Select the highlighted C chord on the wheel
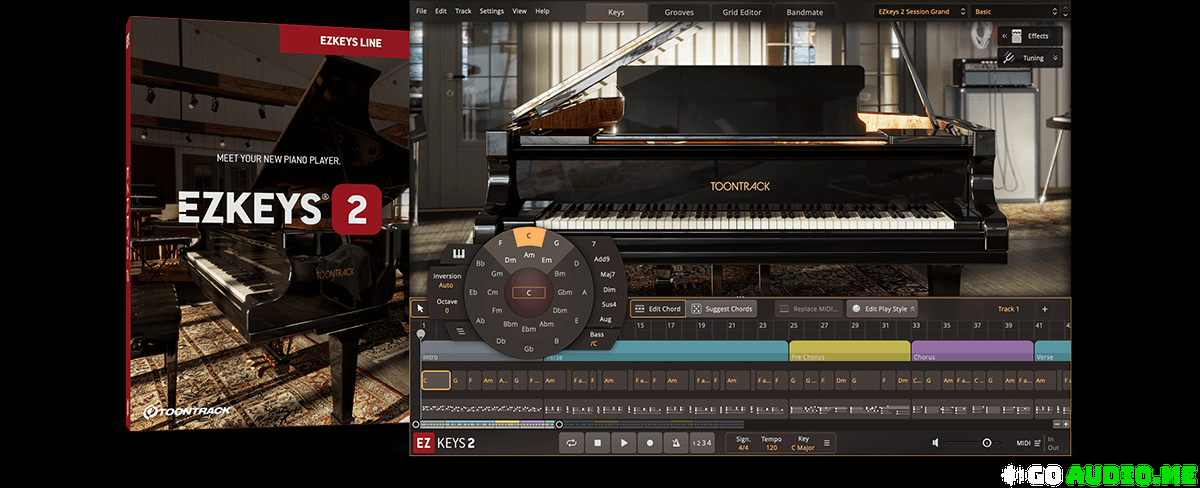Viewport: 1200px width, 488px height. pos(529,237)
